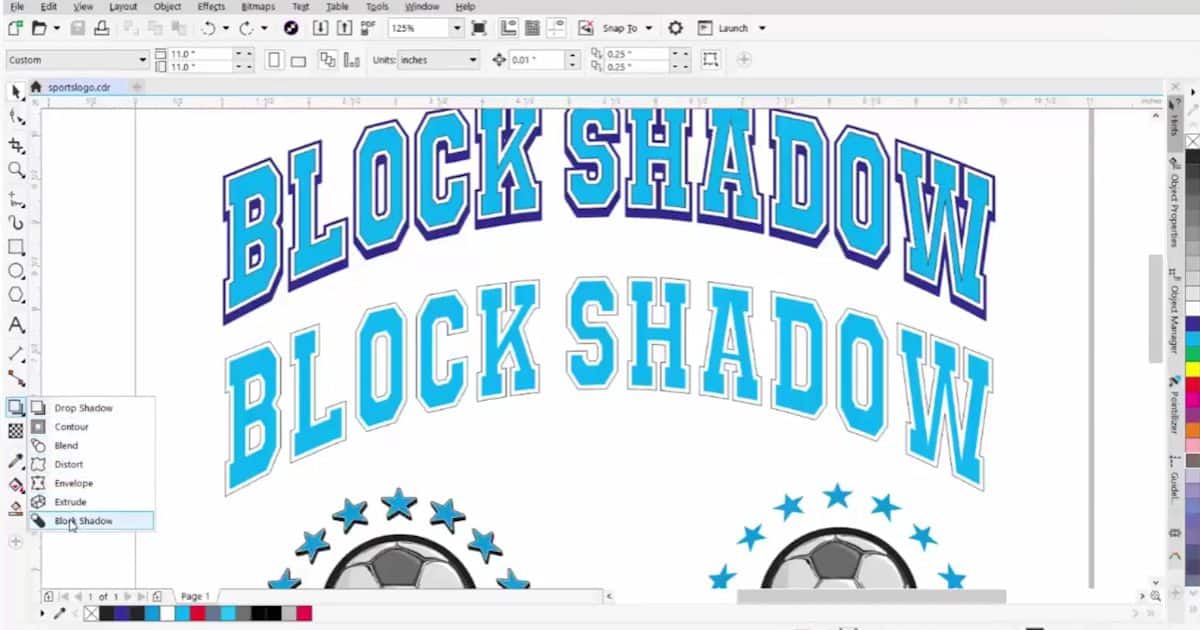The height and width of the screenshot is (630, 1200).
Task: Activate the Zoom tool
Action: (x=14, y=171)
